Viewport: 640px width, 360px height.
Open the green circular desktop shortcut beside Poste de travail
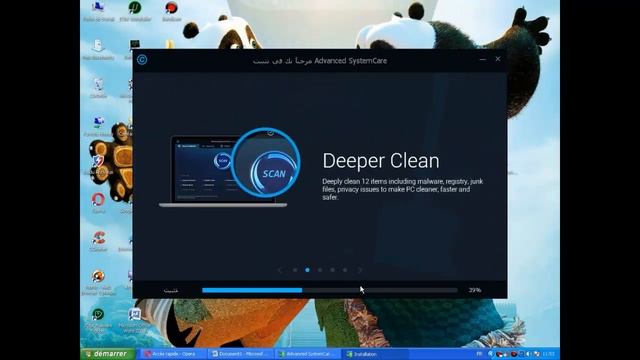coord(135,11)
